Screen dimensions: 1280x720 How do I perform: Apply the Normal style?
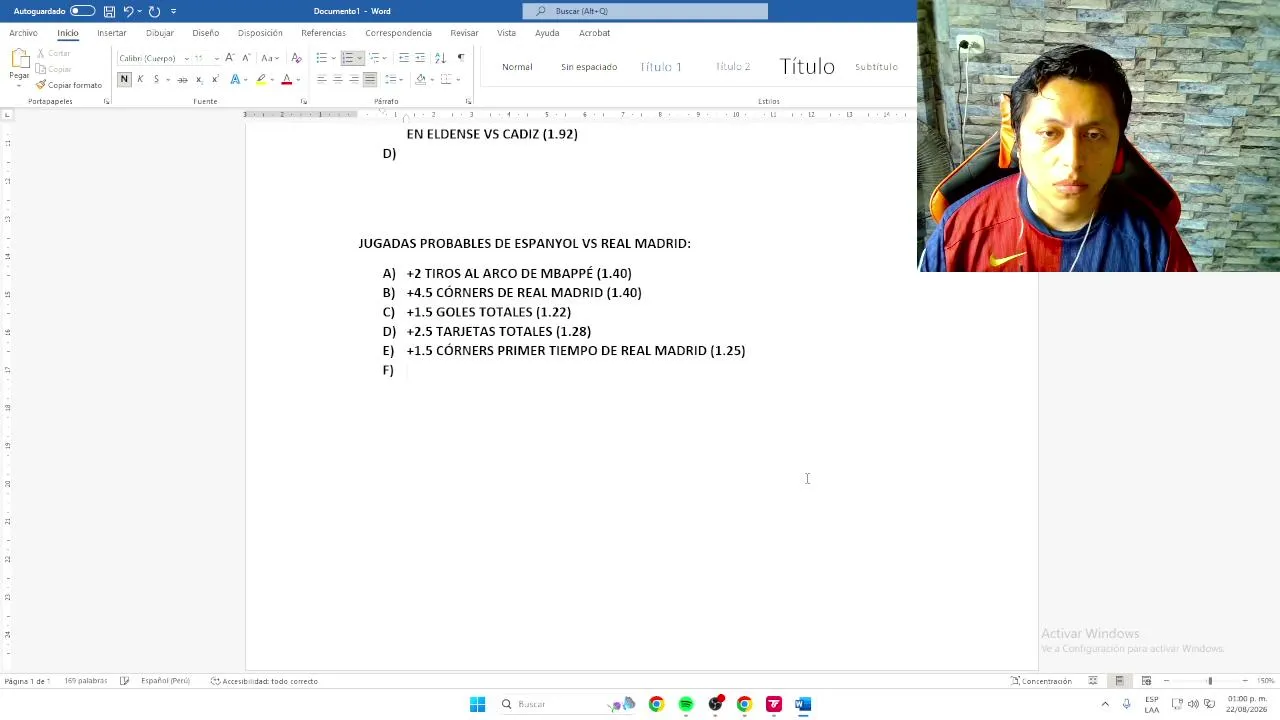point(517,67)
